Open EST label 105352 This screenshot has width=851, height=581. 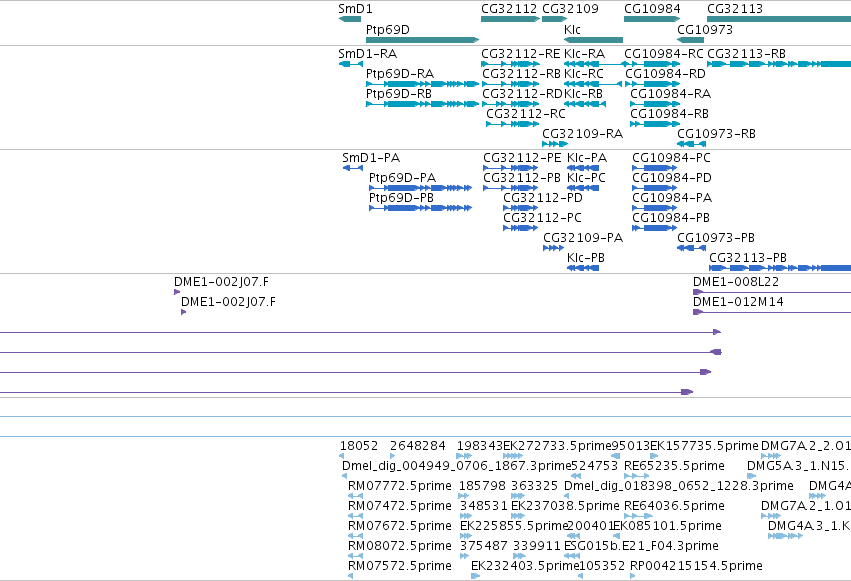click(602, 566)
